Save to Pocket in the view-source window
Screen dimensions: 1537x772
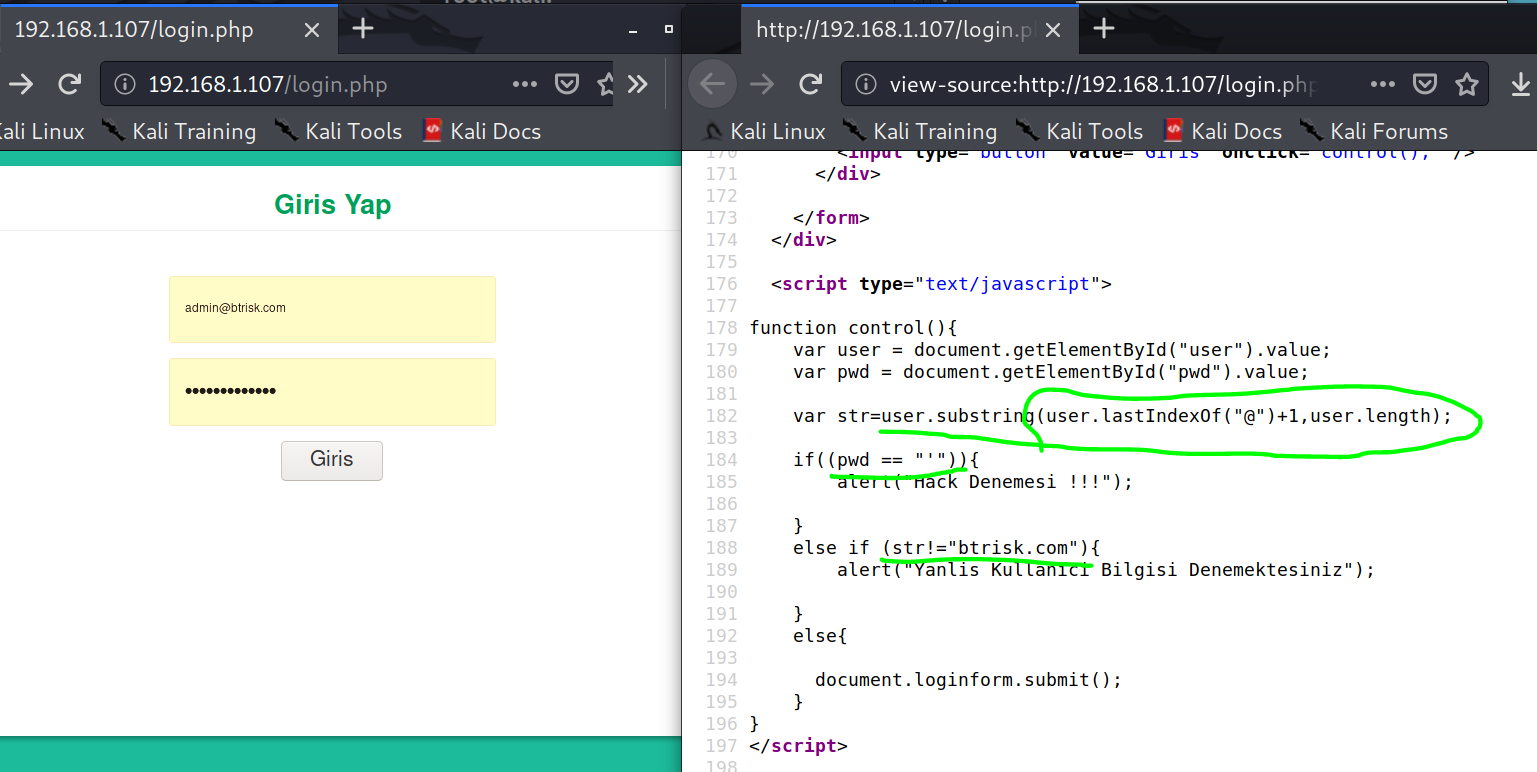pos(1424,85)
